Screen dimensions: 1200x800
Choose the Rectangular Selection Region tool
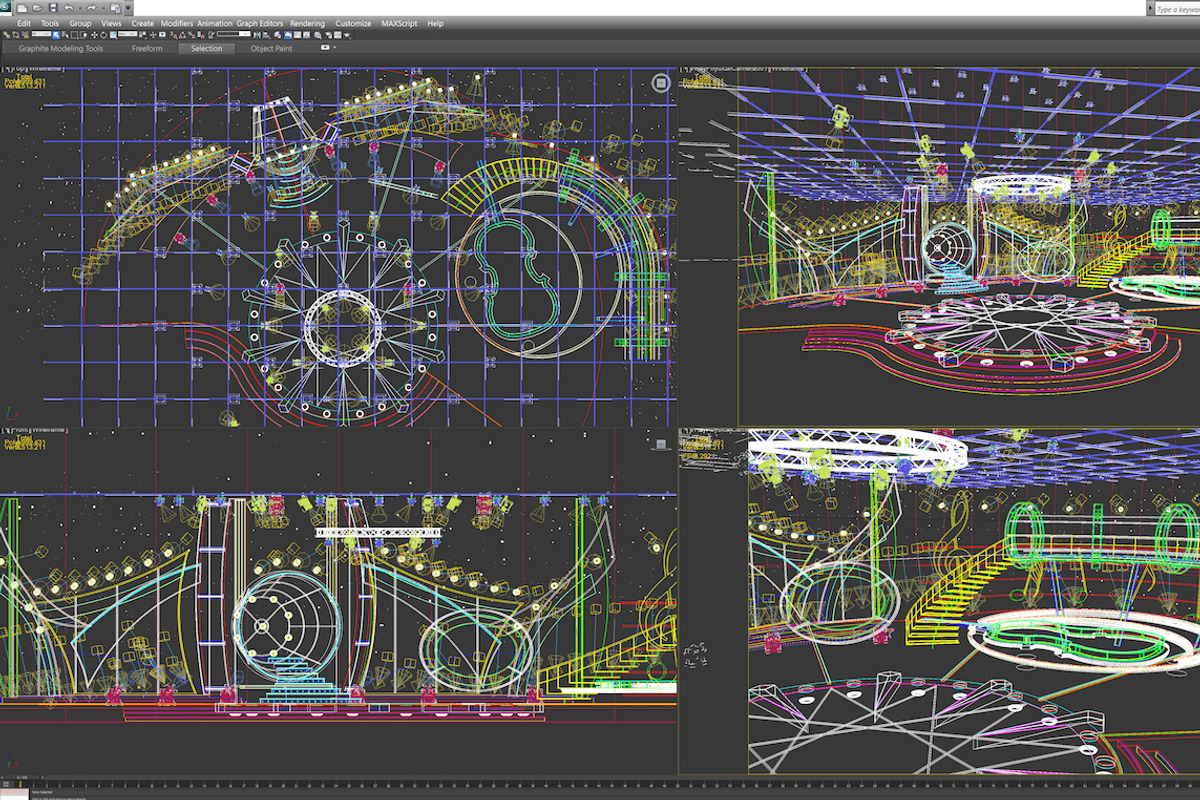pos(74,34)
